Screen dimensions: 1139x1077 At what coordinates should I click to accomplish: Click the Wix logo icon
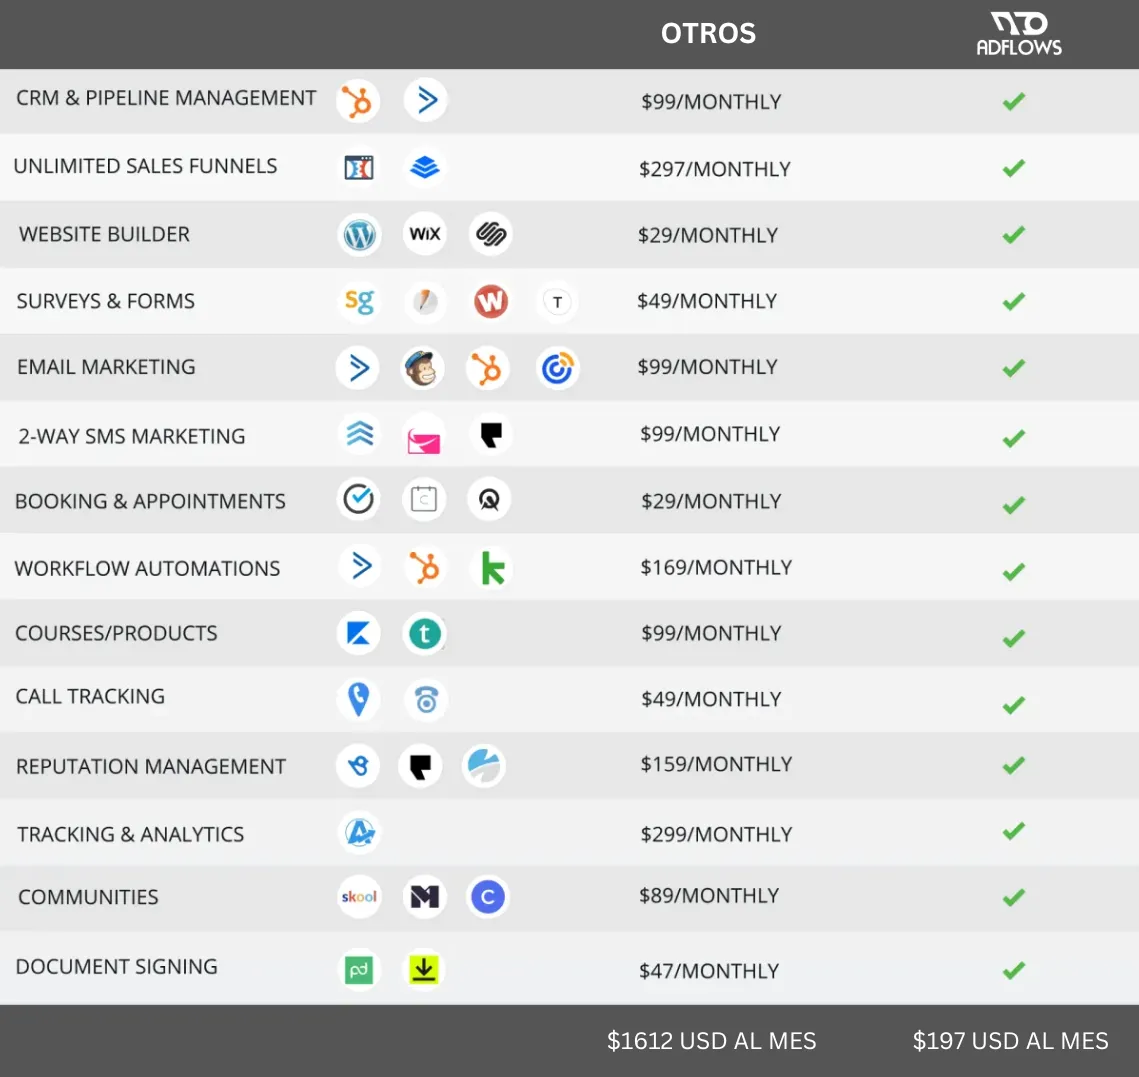pos(425,234)
